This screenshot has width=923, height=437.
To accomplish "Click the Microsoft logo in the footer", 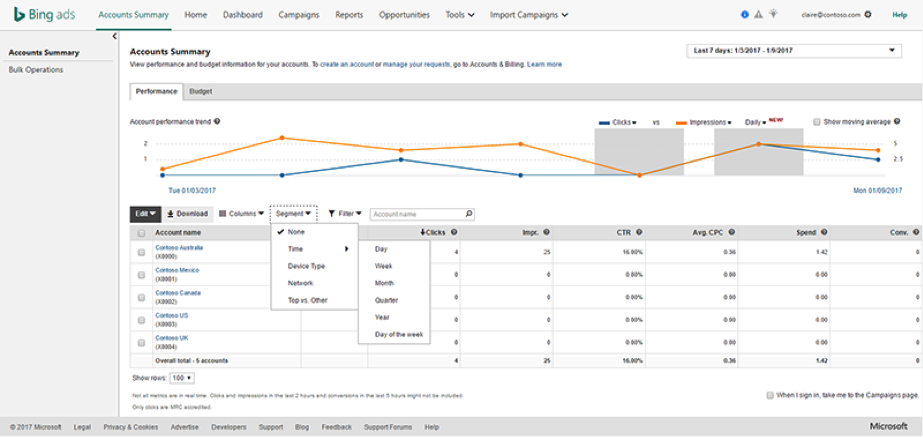I will coord(888,426).
